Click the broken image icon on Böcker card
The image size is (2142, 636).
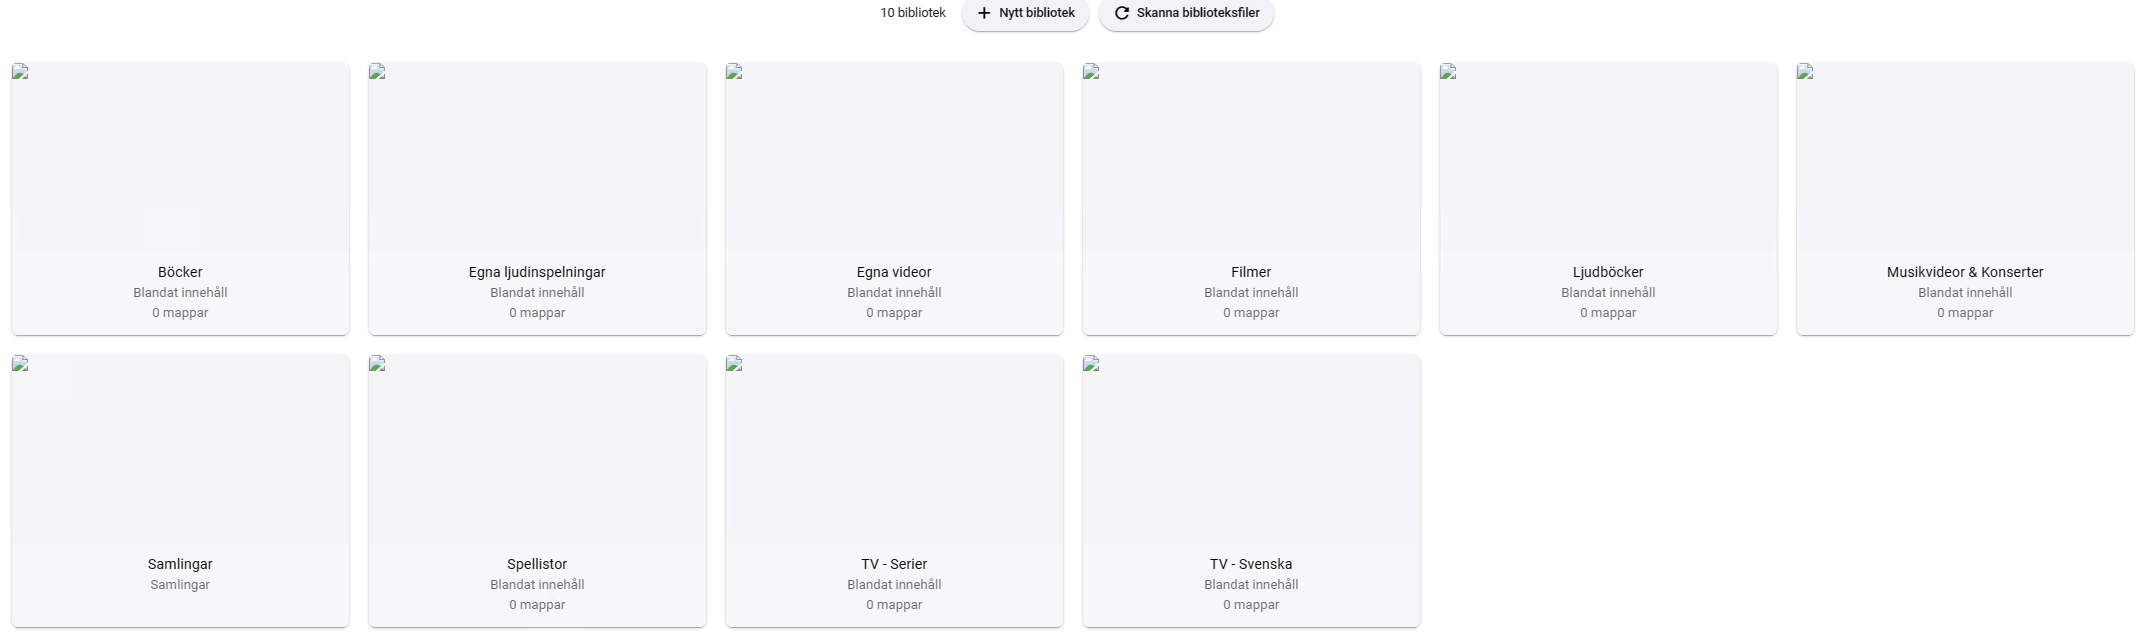tap(20, 72)
